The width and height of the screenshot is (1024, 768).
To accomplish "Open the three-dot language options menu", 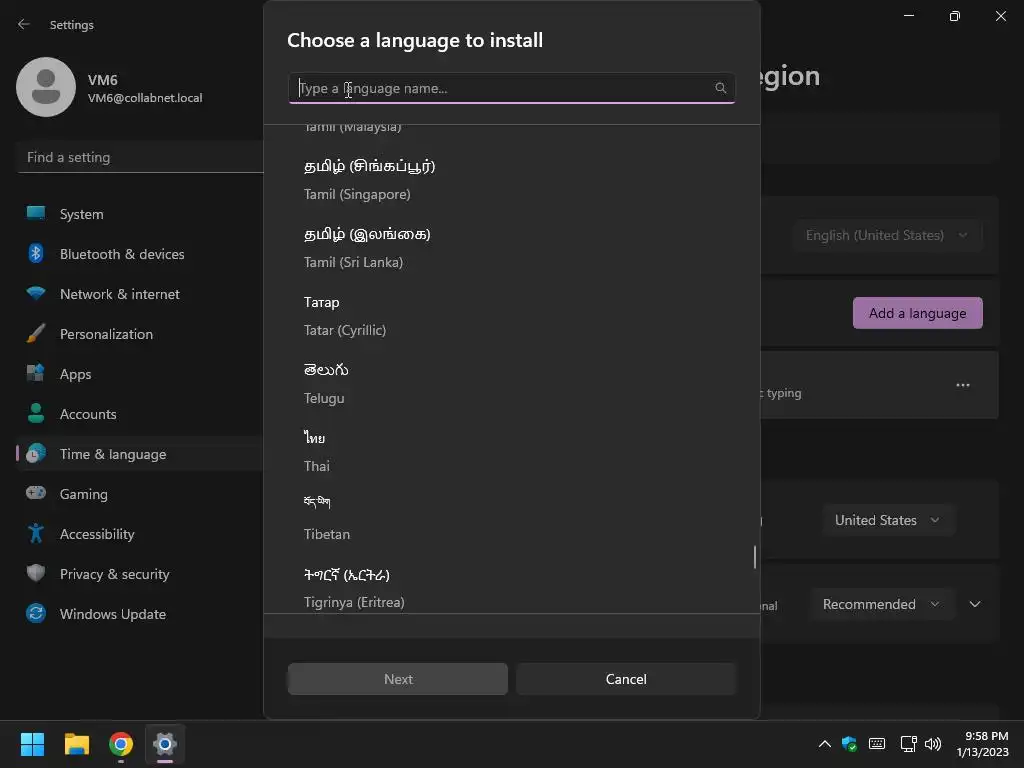I will point(963,385).
